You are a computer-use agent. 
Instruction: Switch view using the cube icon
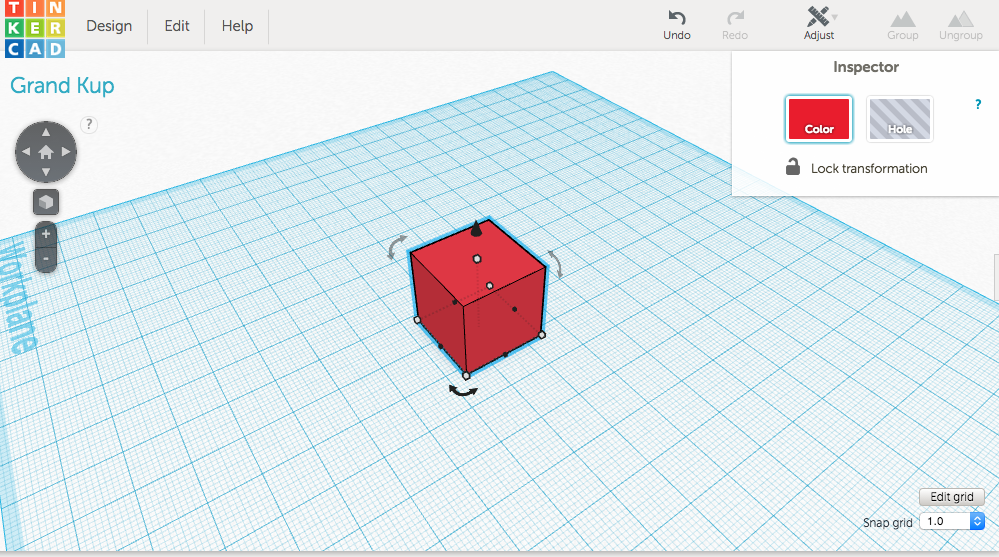click(46, 202)
